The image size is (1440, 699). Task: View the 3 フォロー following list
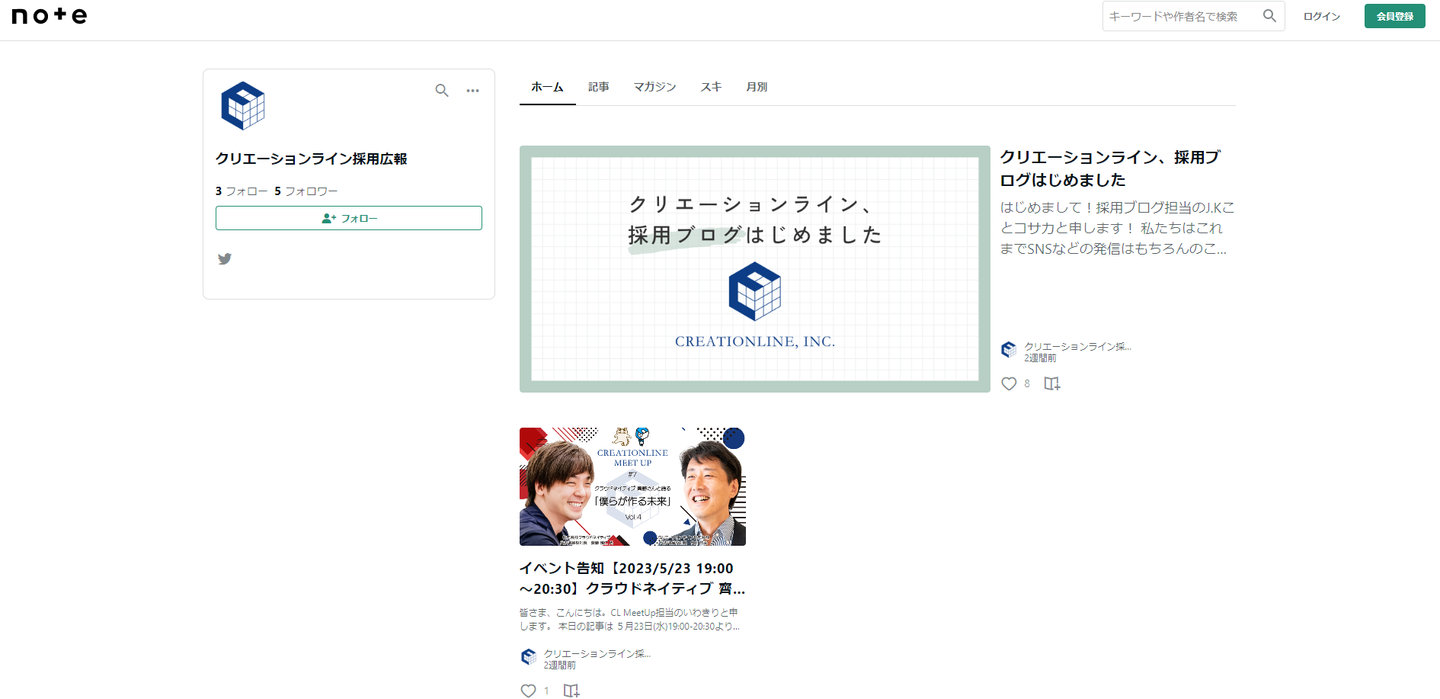click(x=241, y=191)
